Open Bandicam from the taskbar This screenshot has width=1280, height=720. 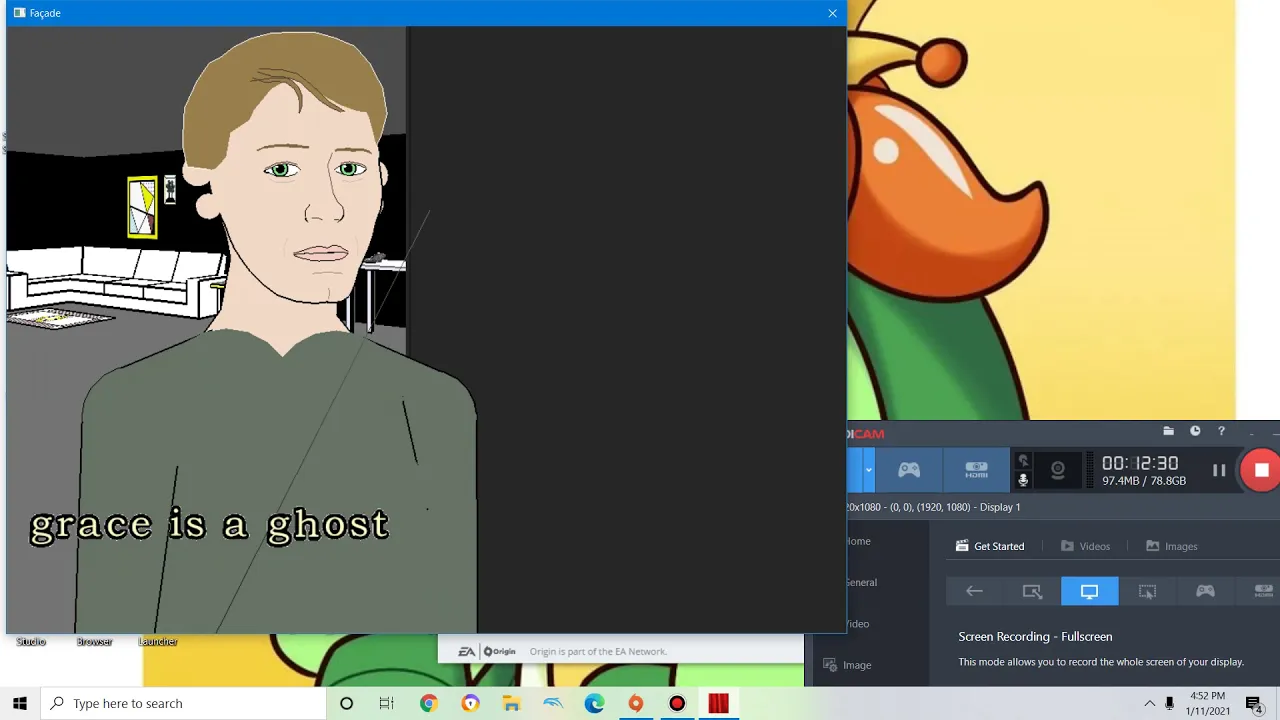pos(677,703)
